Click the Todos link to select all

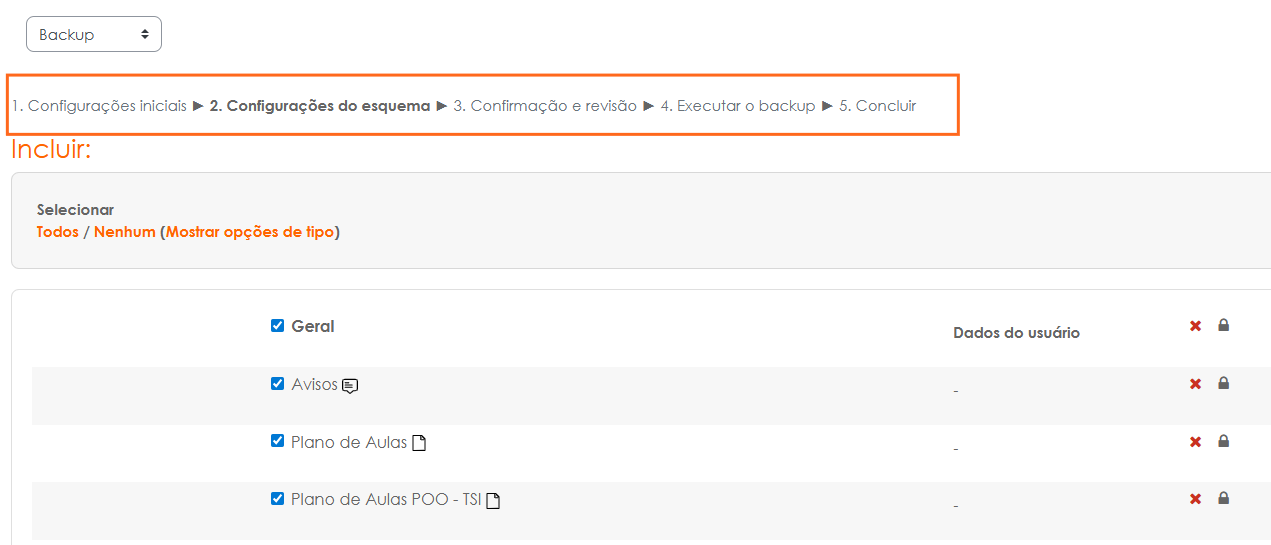pyautogui.click(x=57, y=232)
